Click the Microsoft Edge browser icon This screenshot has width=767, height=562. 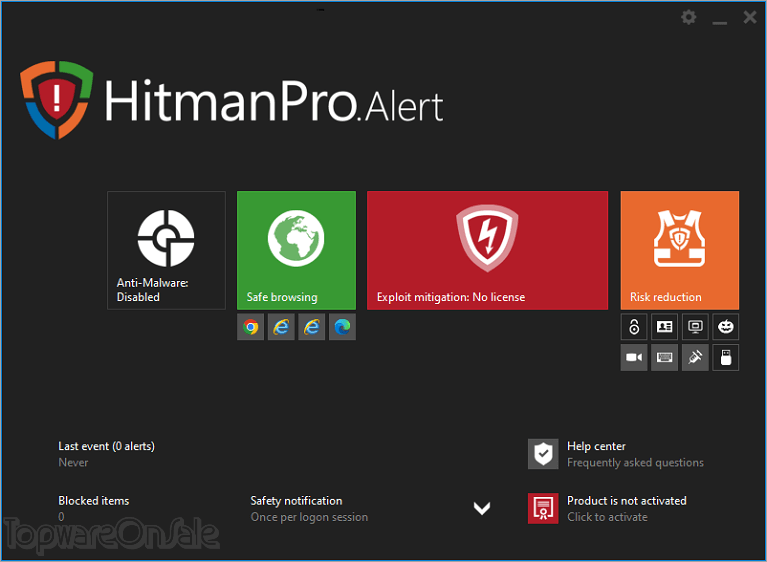point(342,327)
